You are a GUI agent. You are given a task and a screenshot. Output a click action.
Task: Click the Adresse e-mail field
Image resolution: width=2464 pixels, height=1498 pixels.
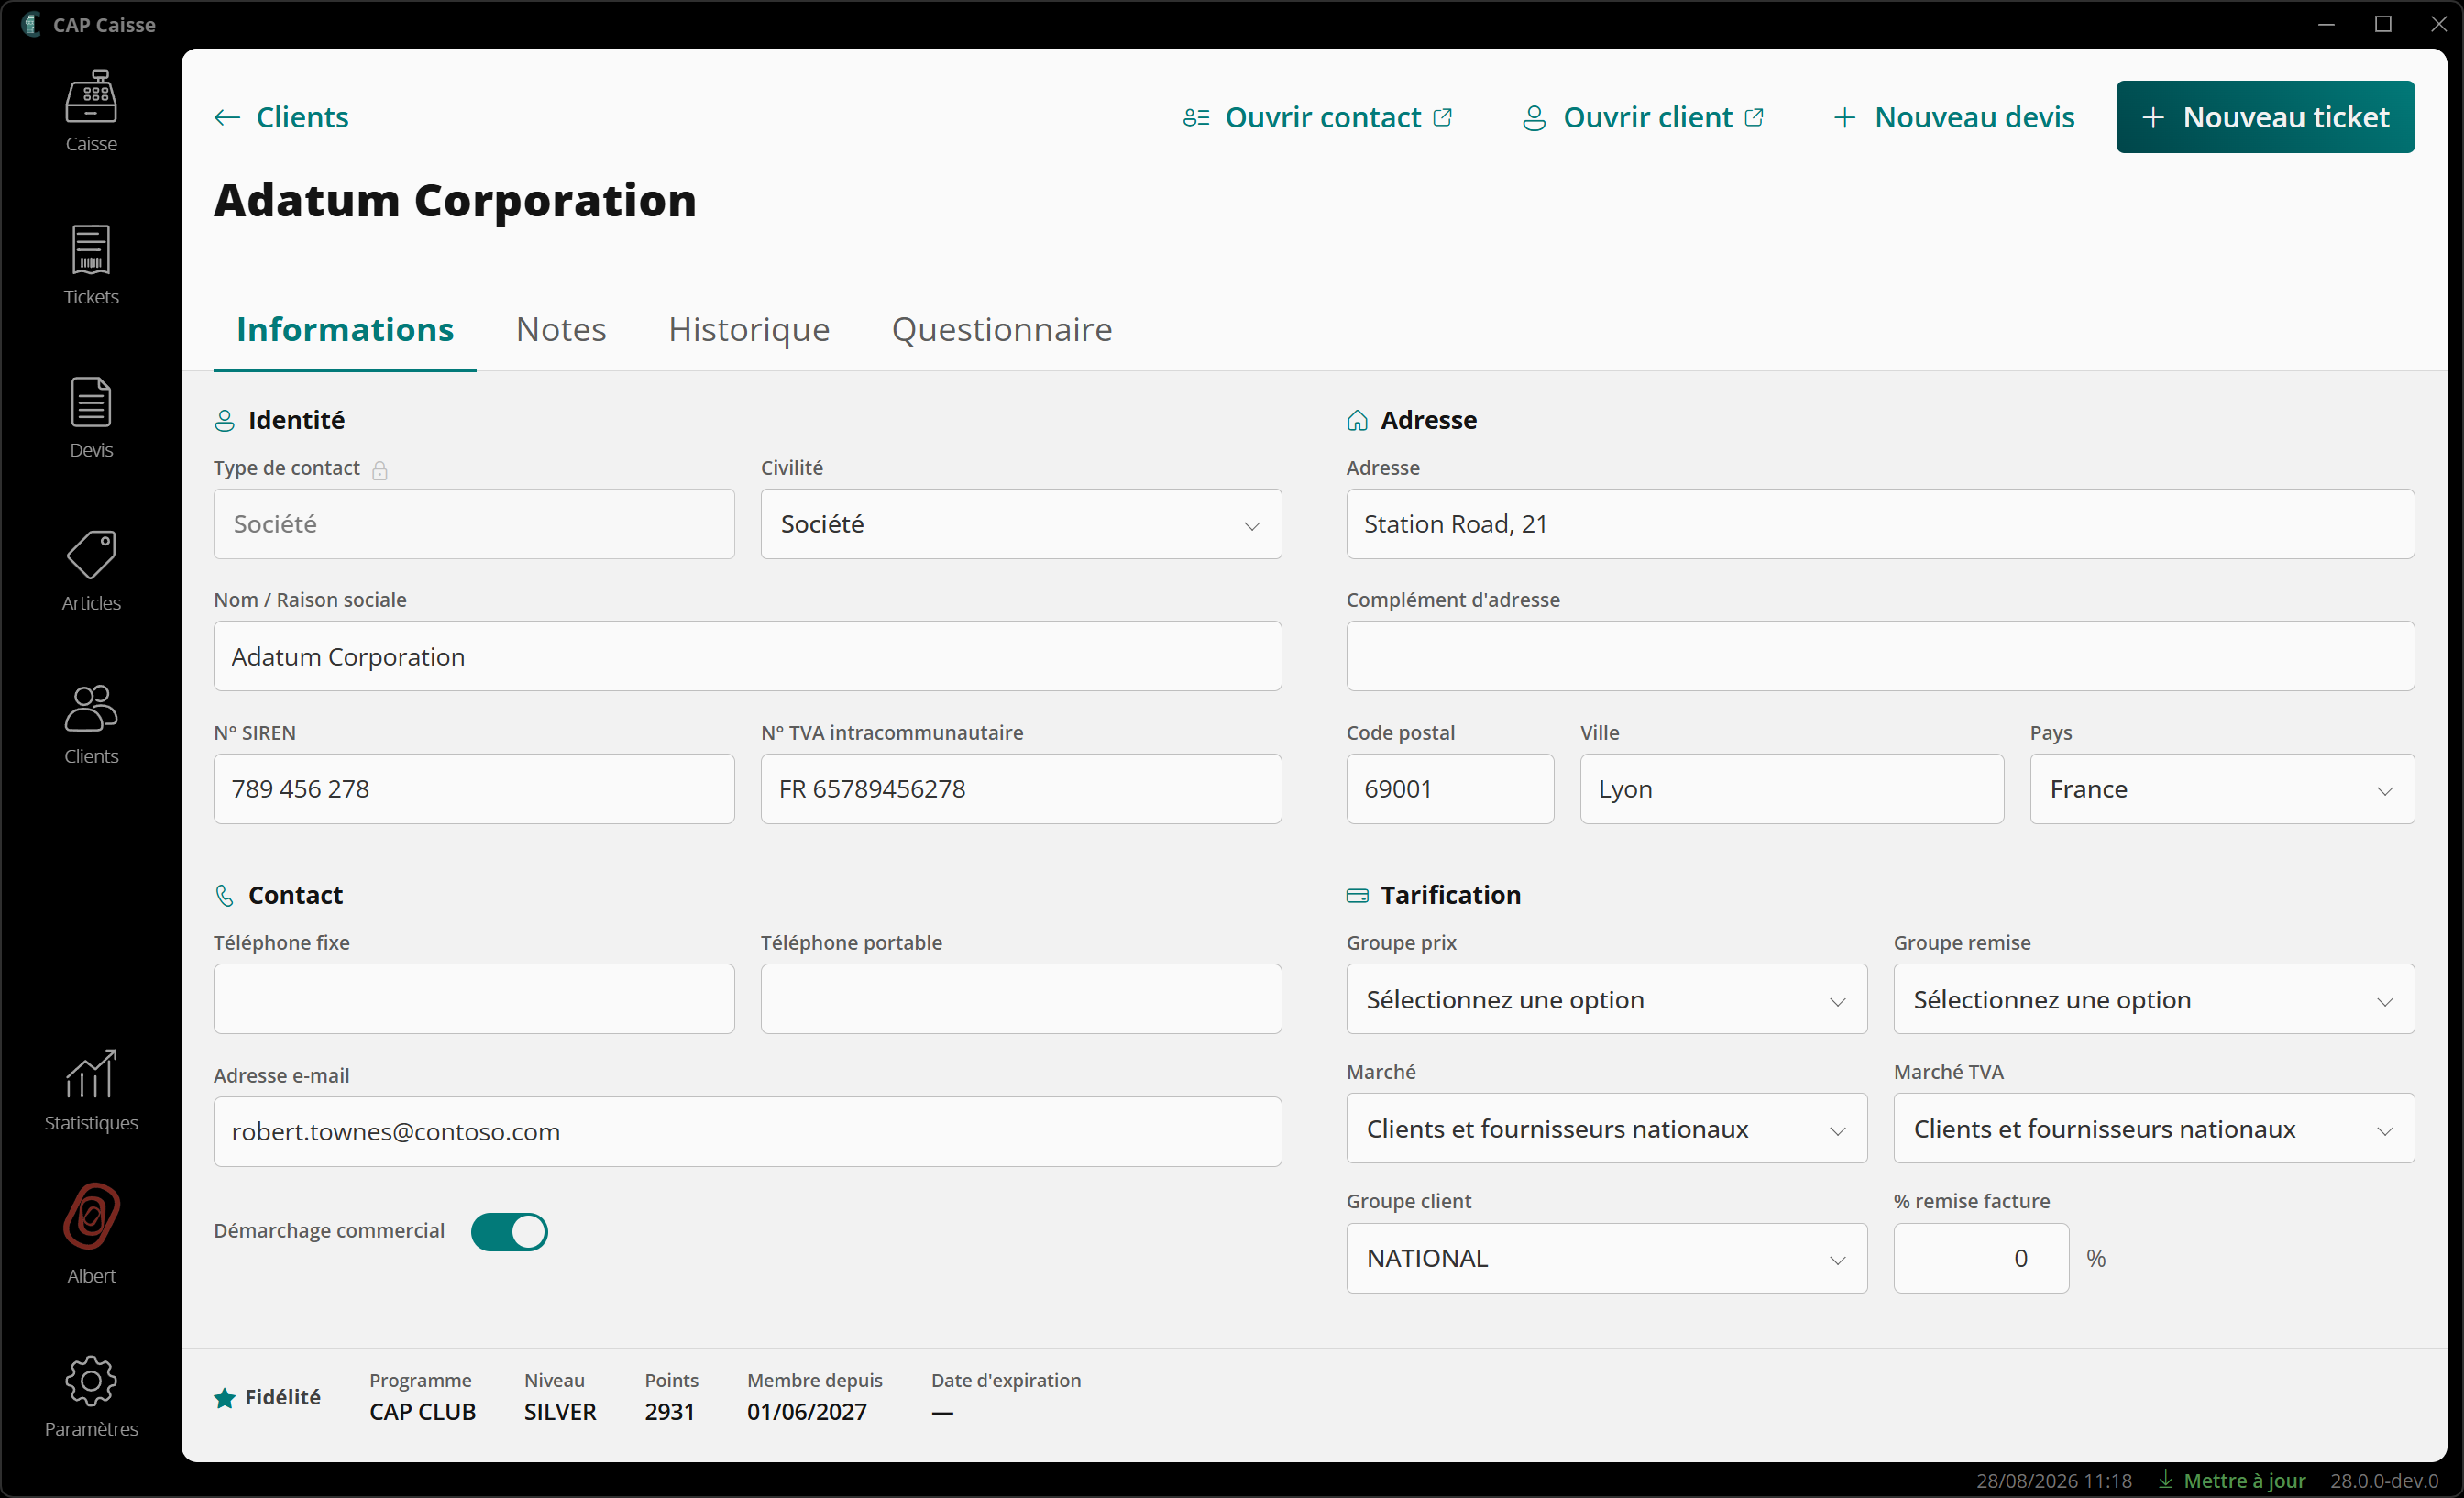point(747,1131)
